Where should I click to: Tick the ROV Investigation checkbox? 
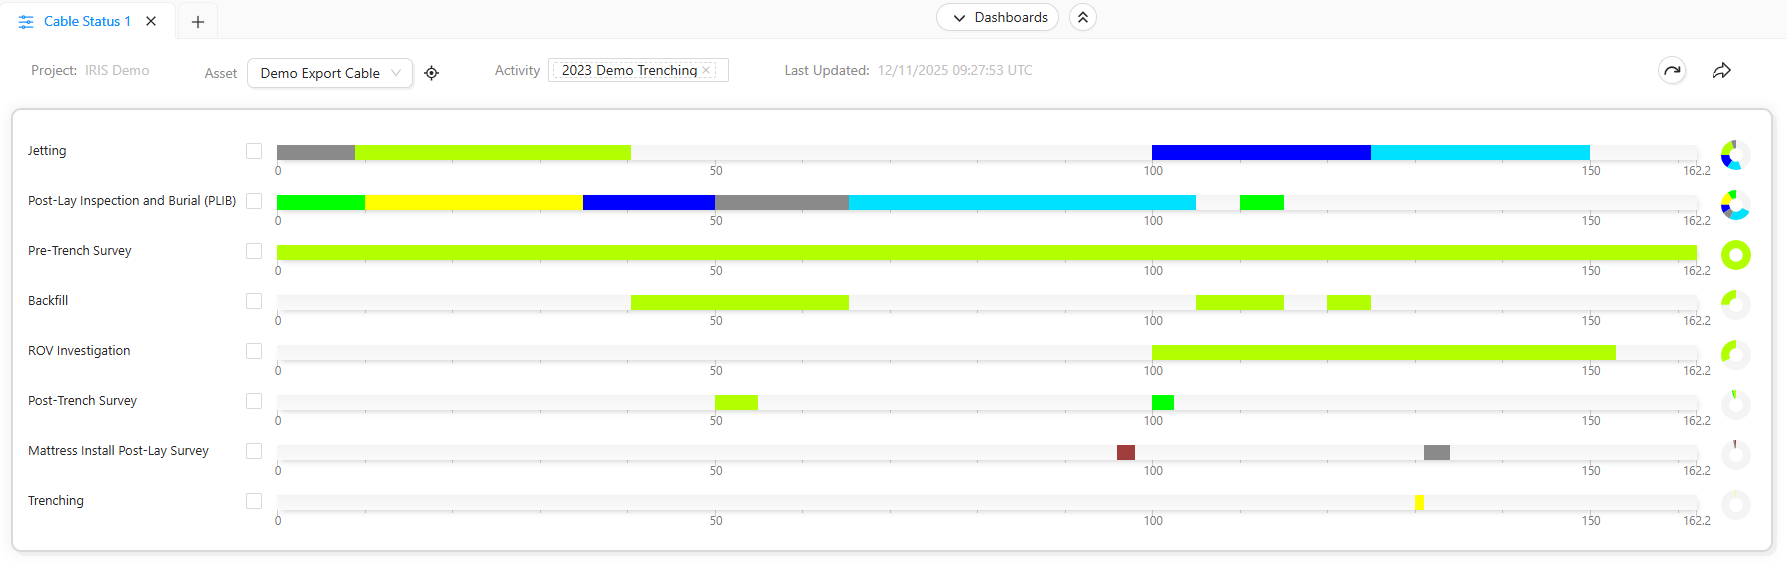pyautogui.click(x=254, y=351)
